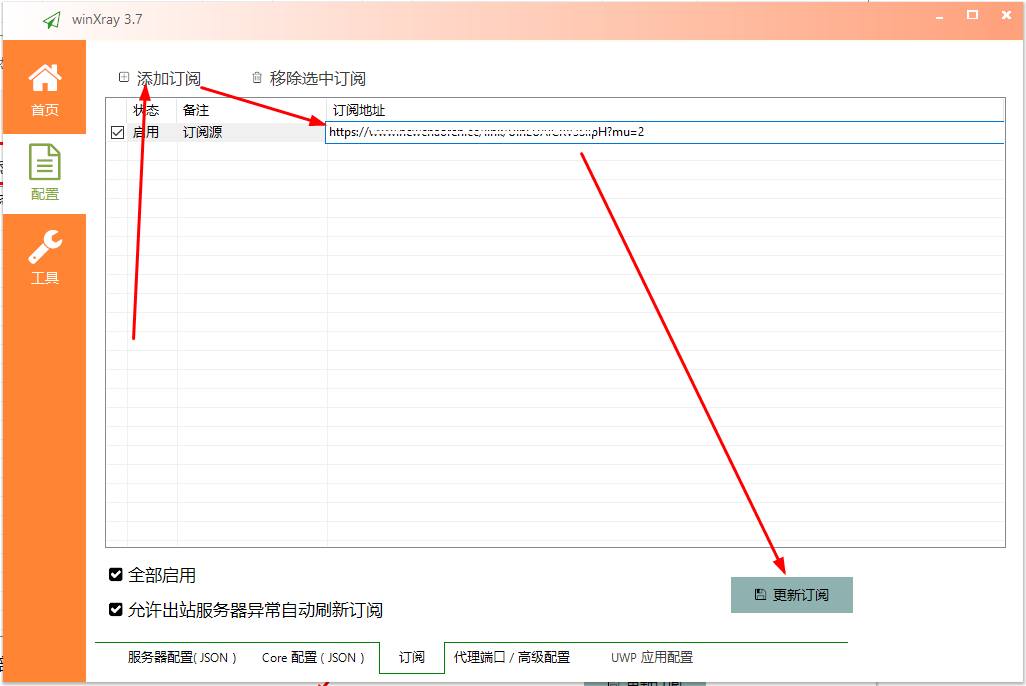This screenshot has height=686, width=1026.
Task: Uncheck the 全部启用 checkbox
Action: pos(116,575)
